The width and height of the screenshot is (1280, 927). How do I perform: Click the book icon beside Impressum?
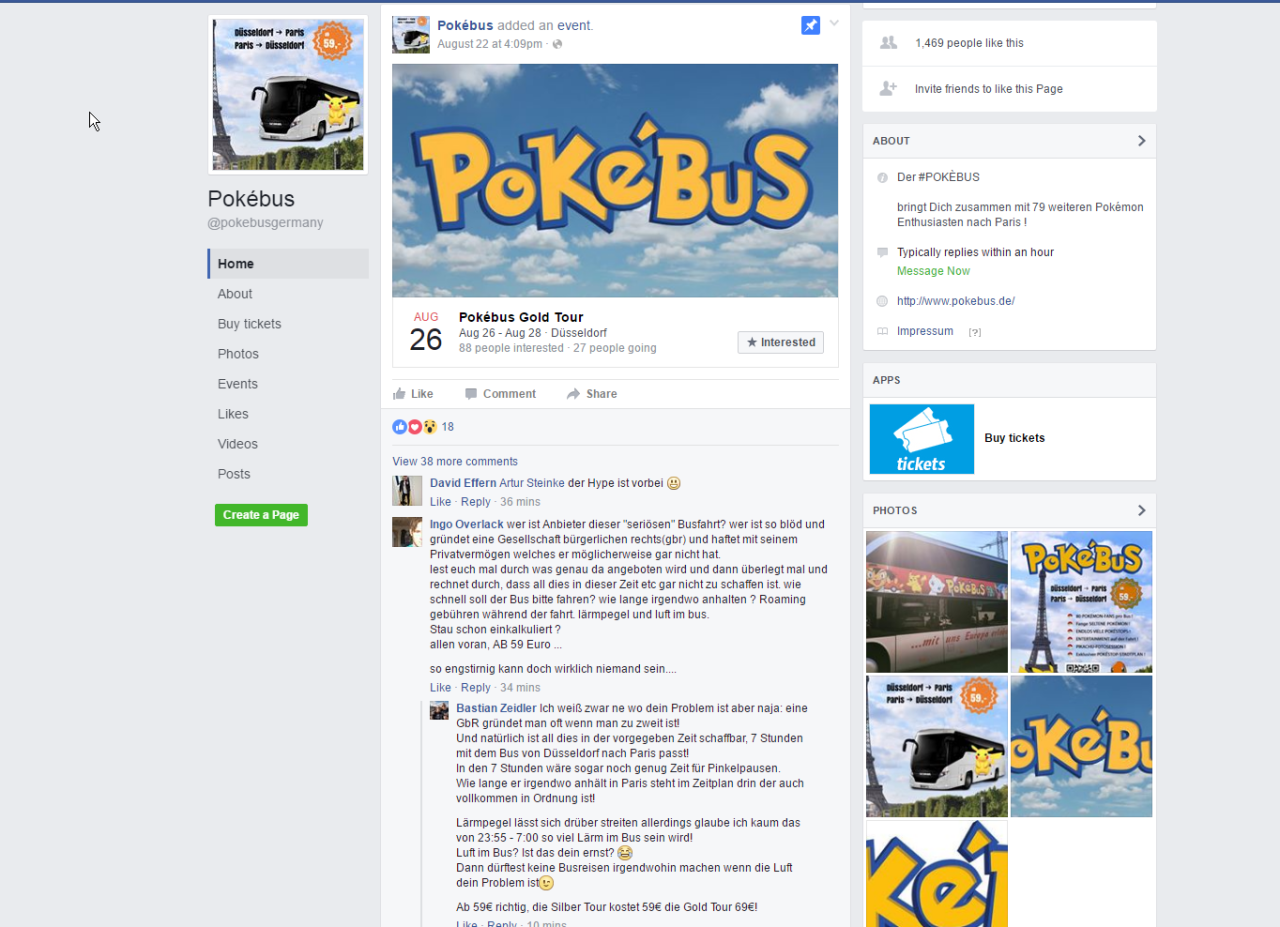882,331
